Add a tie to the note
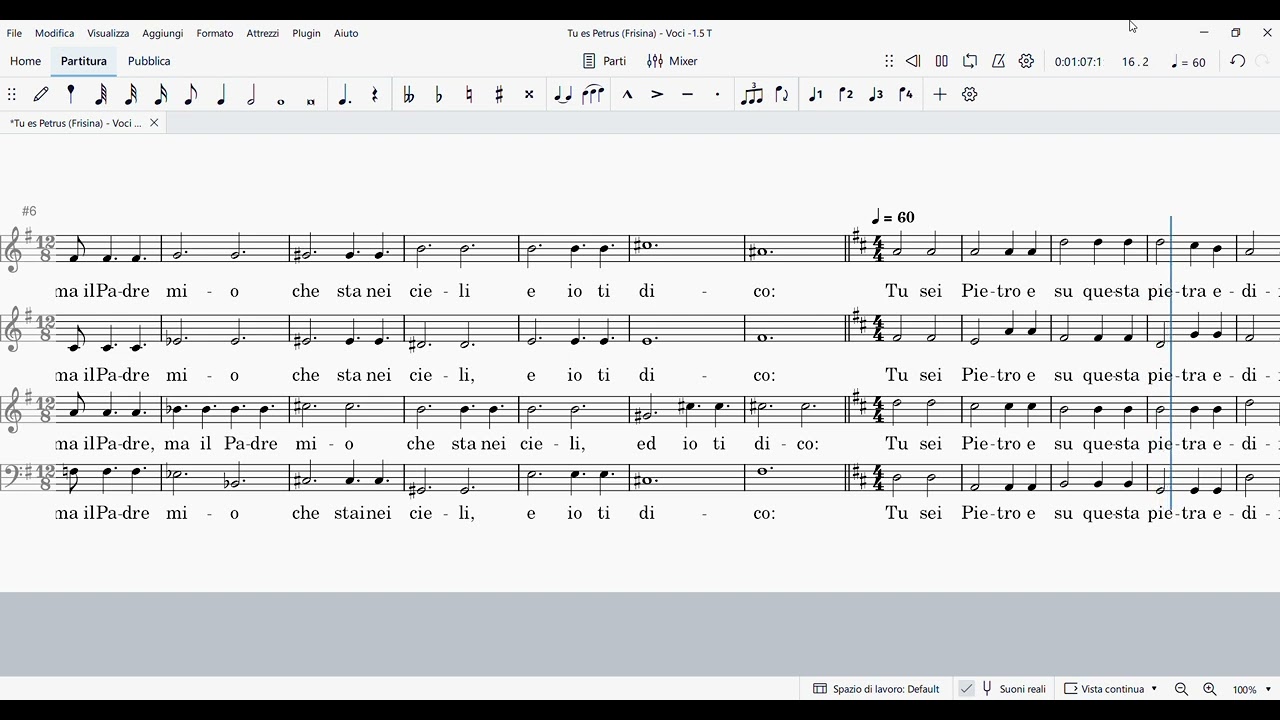 563,94
